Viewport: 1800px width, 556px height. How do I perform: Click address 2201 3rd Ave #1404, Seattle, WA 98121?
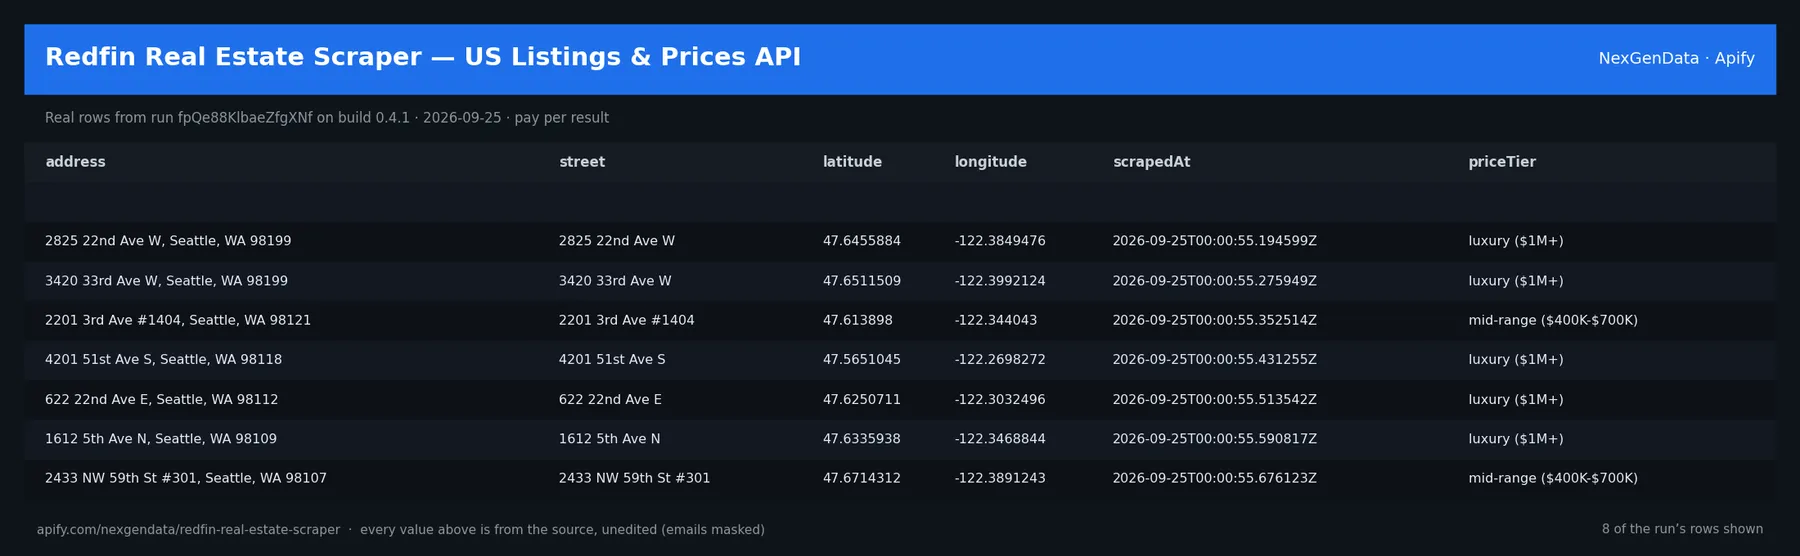coord(178,320)
